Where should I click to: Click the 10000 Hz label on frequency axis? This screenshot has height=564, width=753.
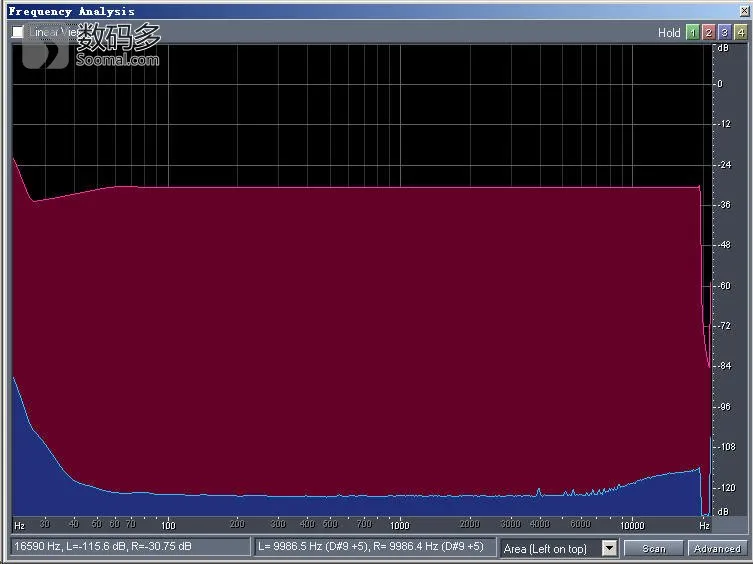click(x=632, y=526)
